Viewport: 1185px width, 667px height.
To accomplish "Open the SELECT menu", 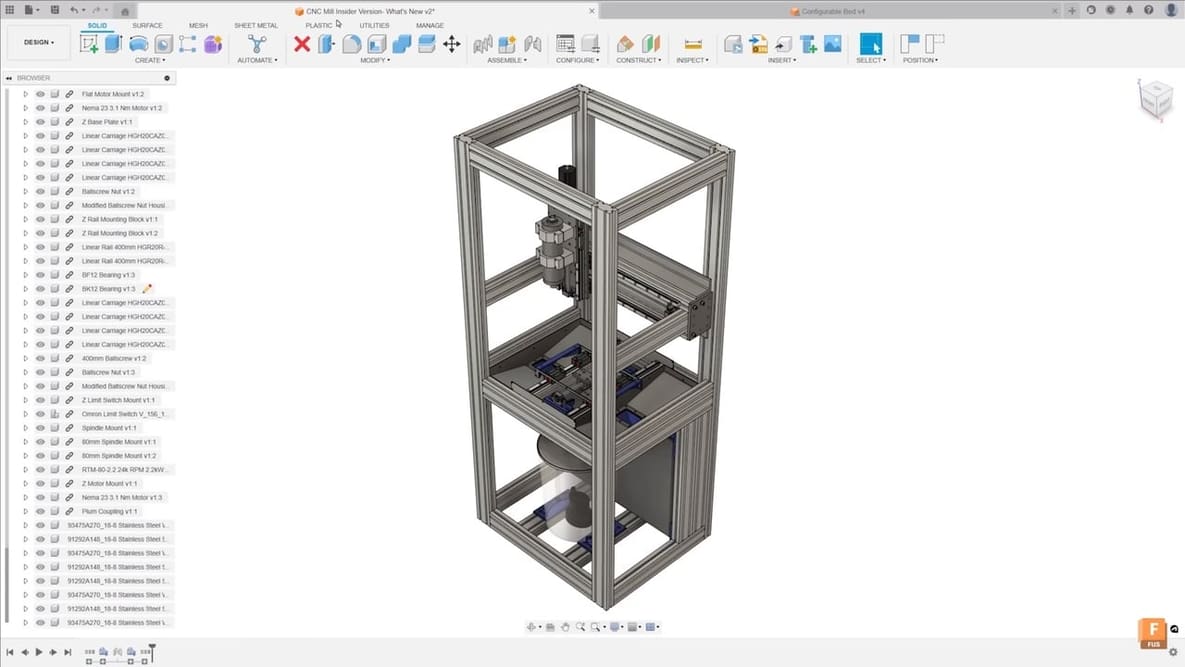I will pyautogui.click(x=871, y=60).
